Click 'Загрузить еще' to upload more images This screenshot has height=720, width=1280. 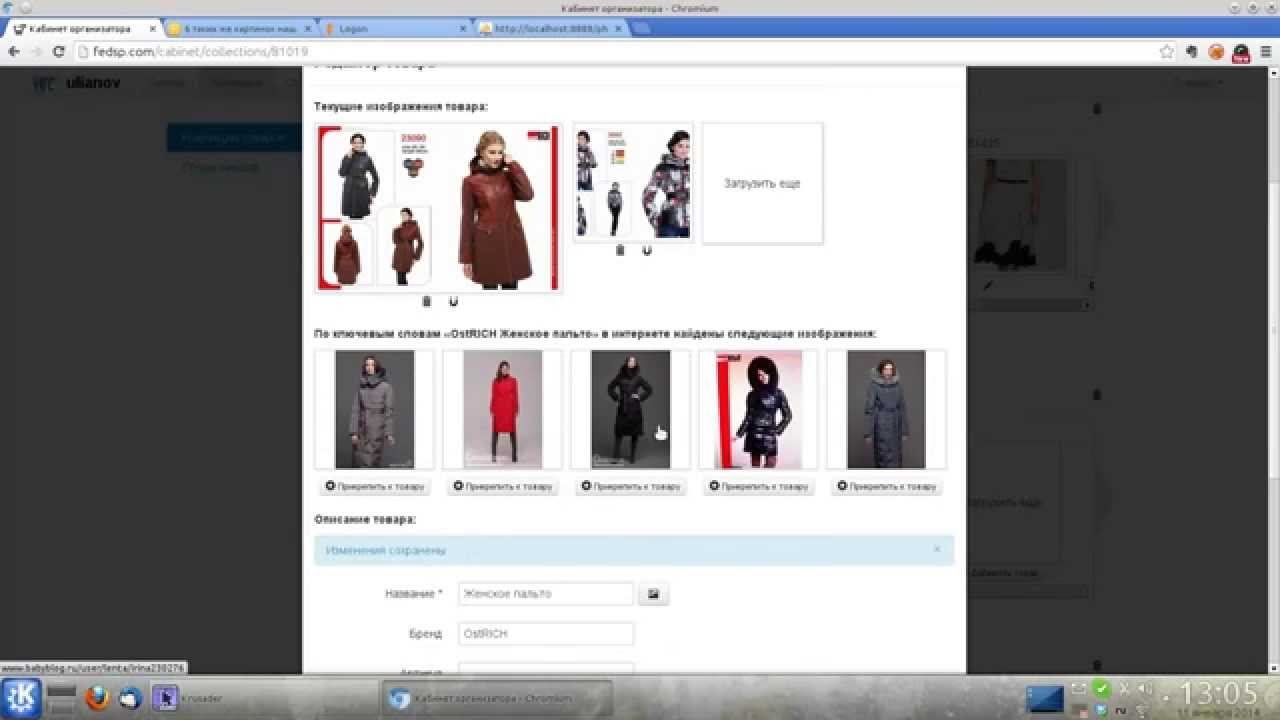pyautogui.click(x=762, y=184)
